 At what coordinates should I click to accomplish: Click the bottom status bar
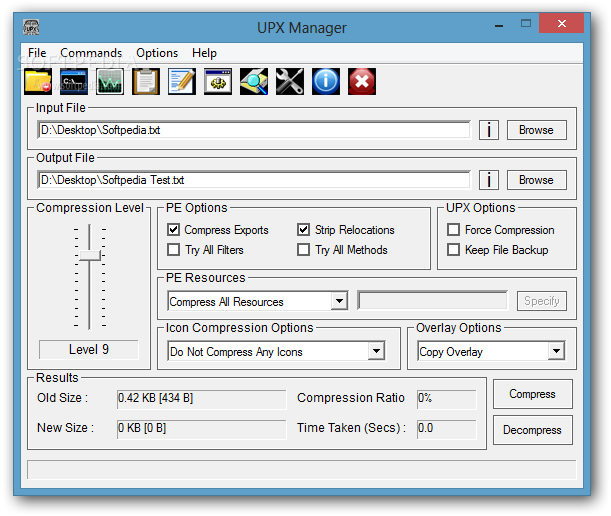click(x=302, y=470)
